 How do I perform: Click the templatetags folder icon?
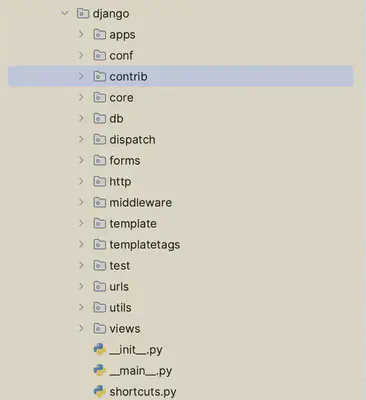[99, 244]
